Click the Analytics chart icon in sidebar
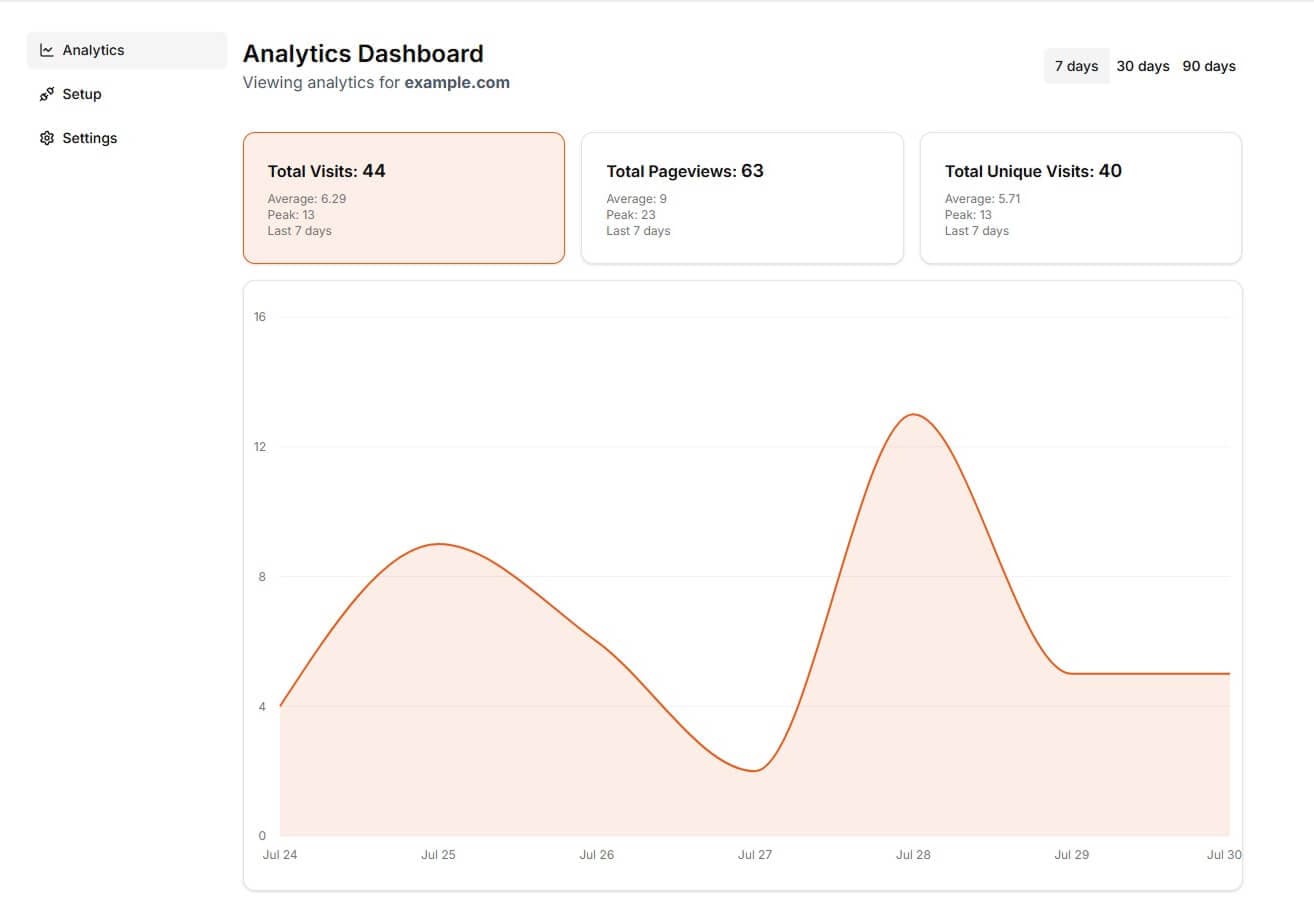 coord(47,50)
